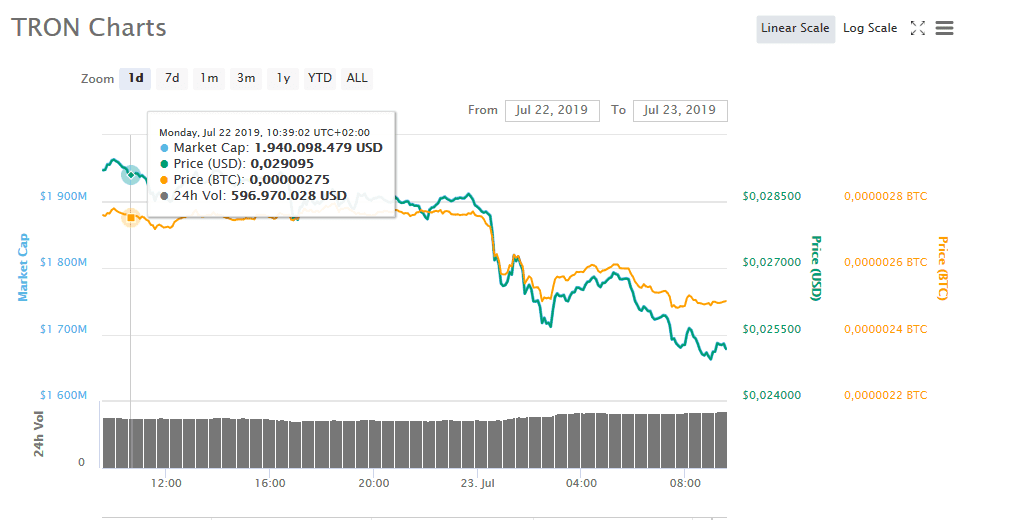This screenshot has width=1010, height=520.
Task: Click the blue Market Cap marker on chart
Action: click(x=130, y=175)
